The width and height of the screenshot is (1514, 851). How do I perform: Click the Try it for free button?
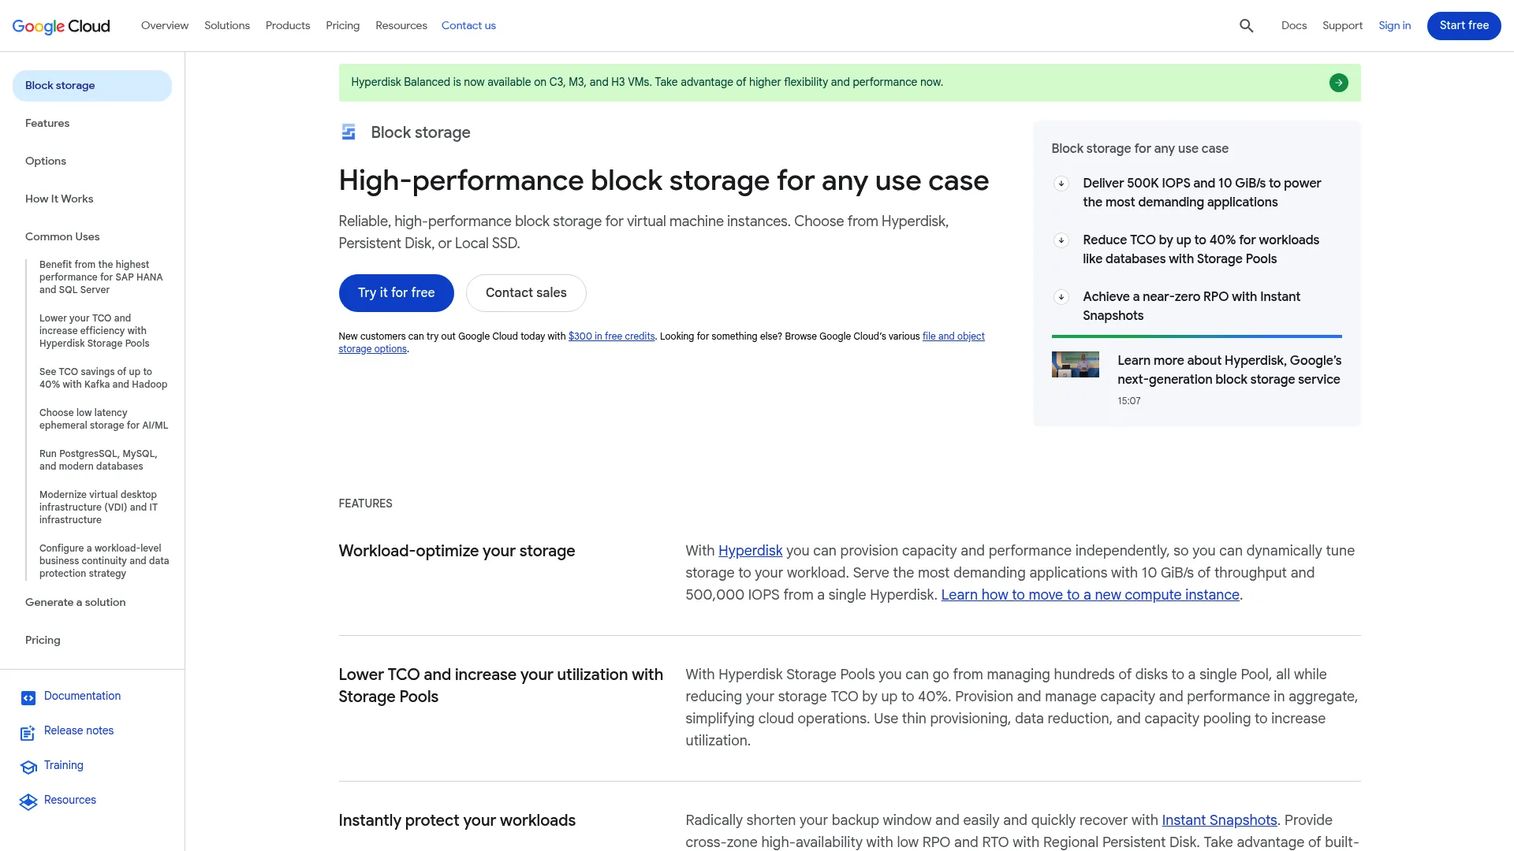point(396,293)
